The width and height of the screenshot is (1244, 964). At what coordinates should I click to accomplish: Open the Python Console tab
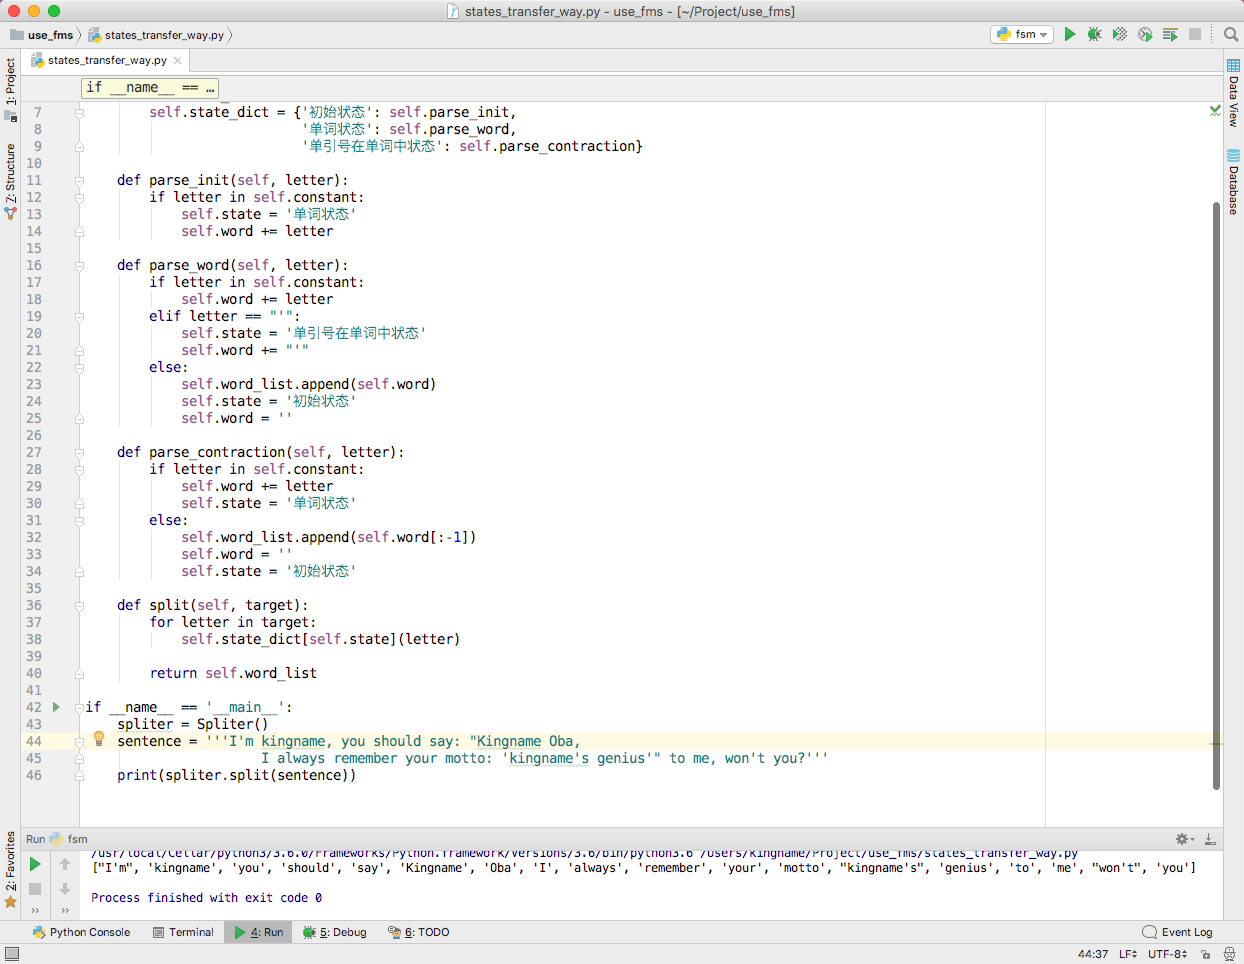pos(81,932)
